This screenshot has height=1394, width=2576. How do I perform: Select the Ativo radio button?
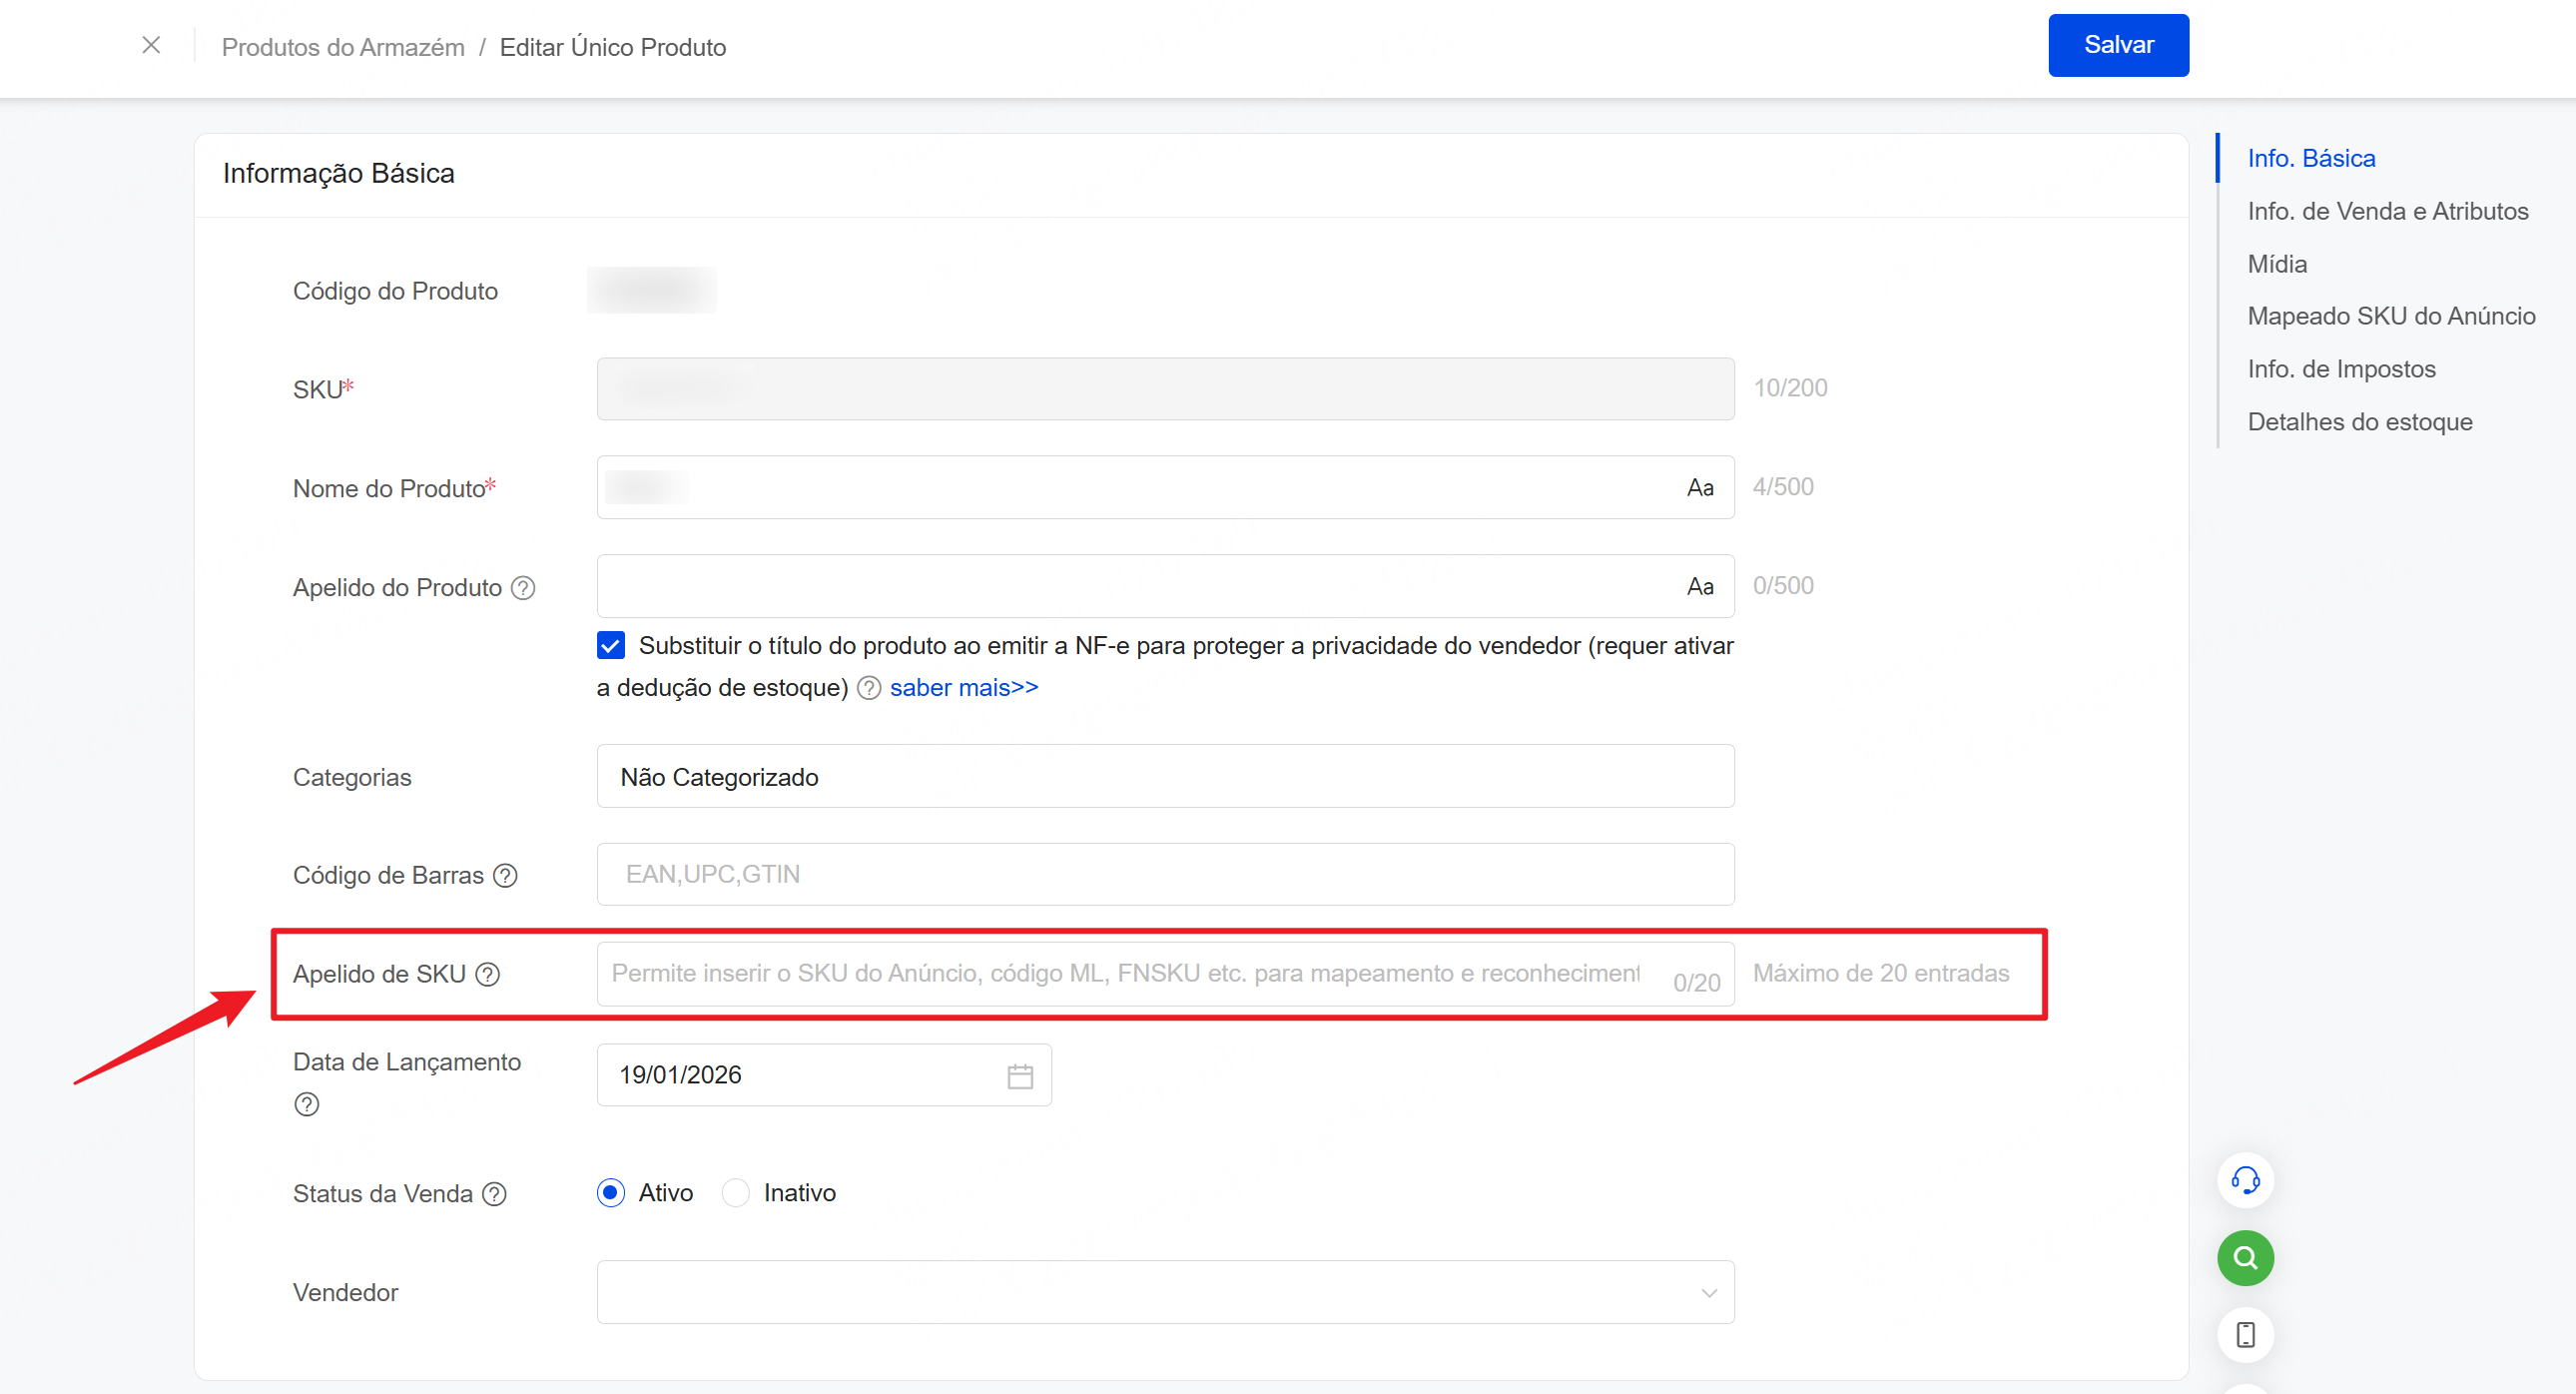(x=611, y=1193)
